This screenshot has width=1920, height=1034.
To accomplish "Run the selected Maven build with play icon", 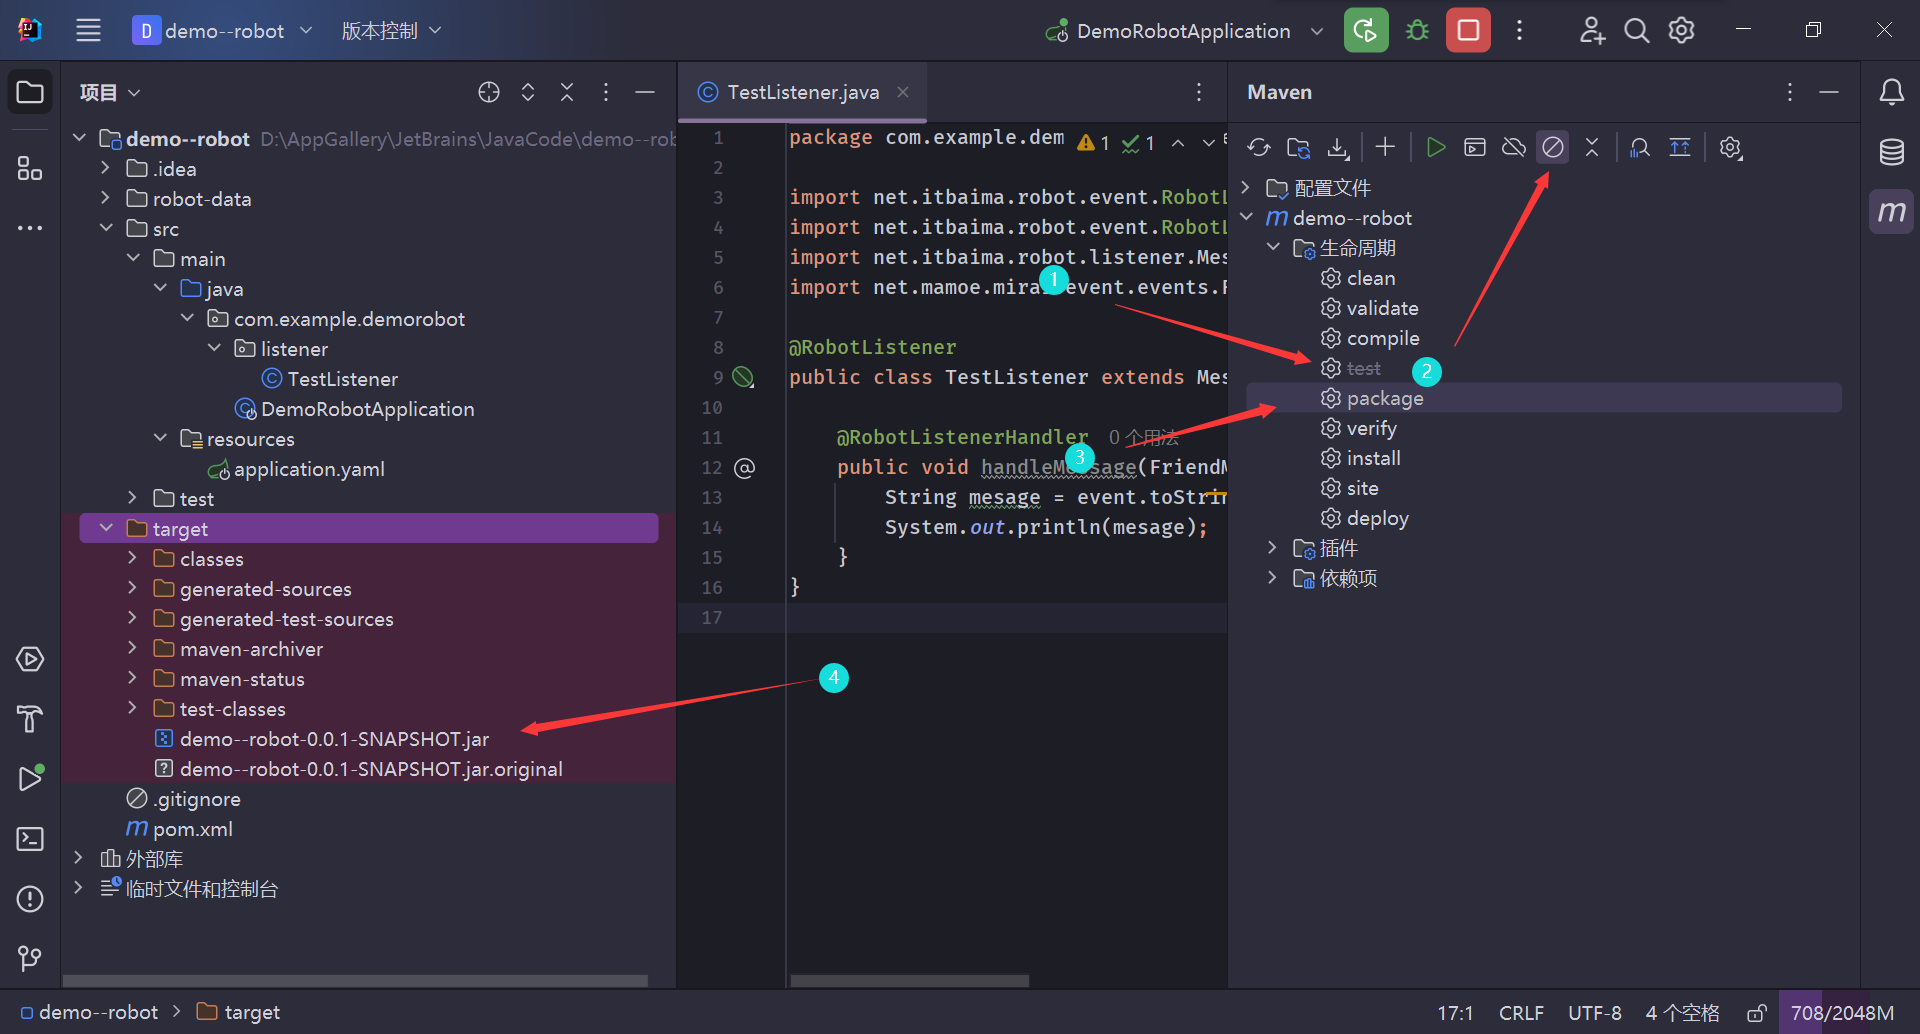I will pyautogui.click(x=1435, y=148).
